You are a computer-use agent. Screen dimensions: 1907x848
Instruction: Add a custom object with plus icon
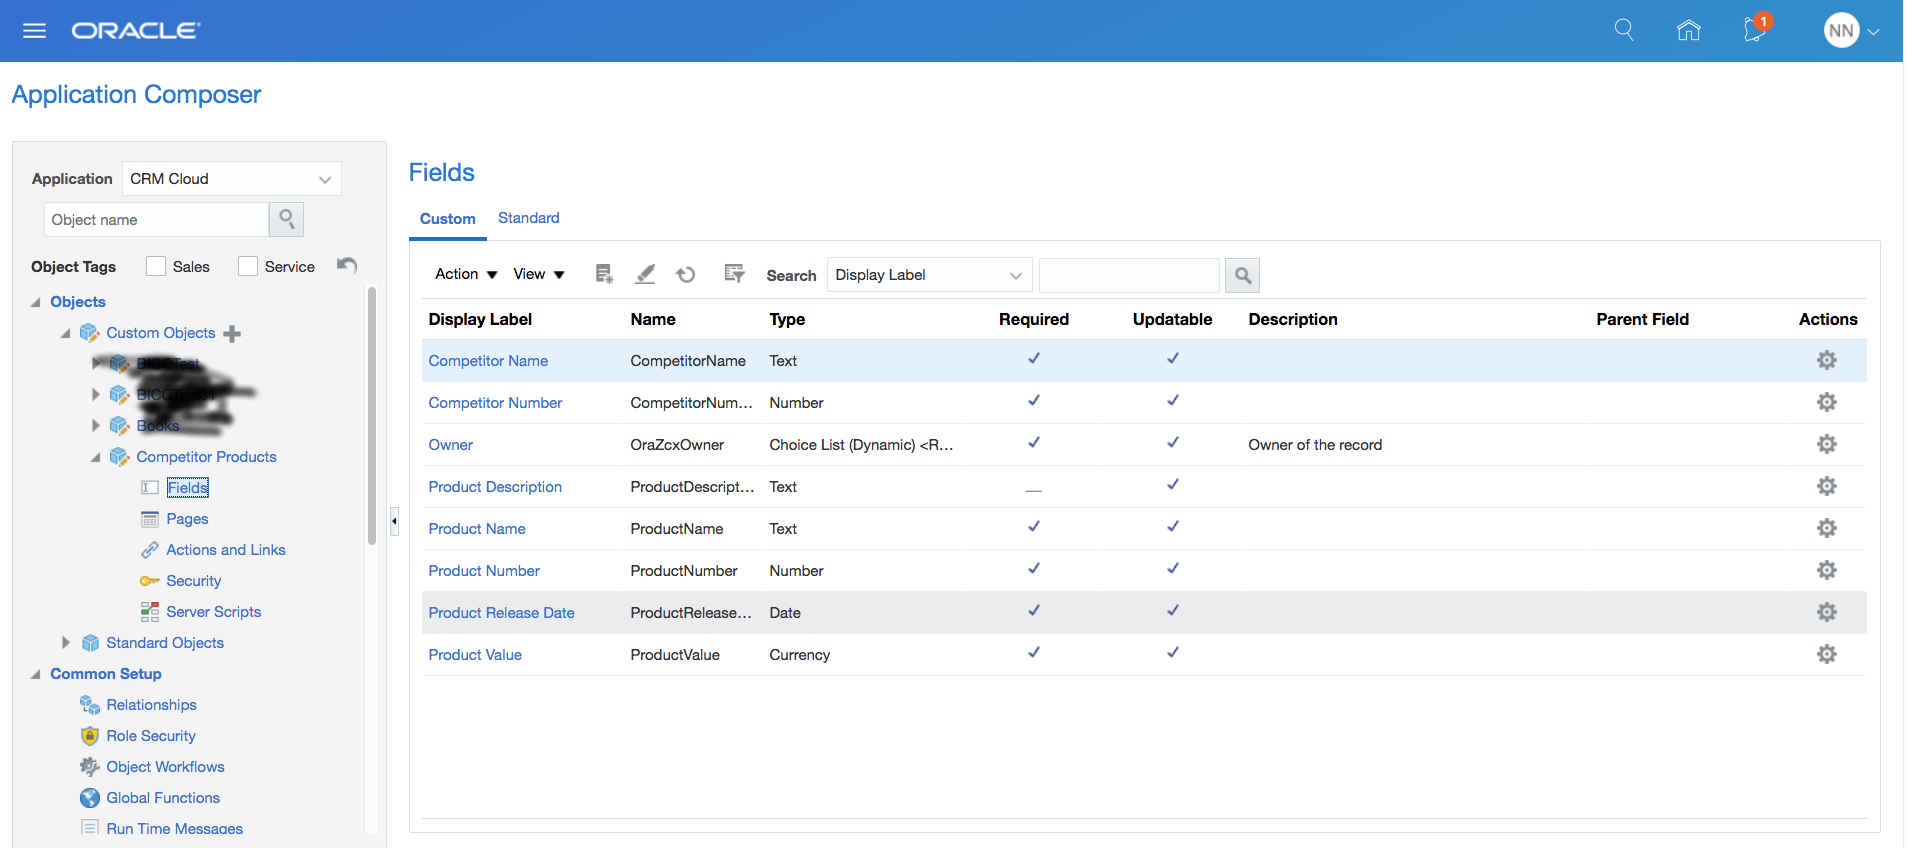(232, 334)
